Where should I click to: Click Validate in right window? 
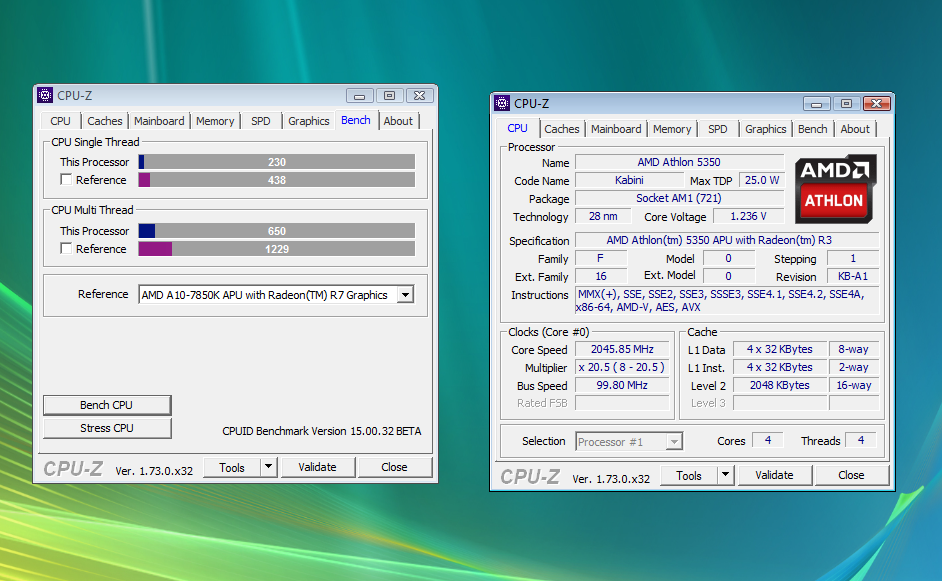click(x=774, y=475)
